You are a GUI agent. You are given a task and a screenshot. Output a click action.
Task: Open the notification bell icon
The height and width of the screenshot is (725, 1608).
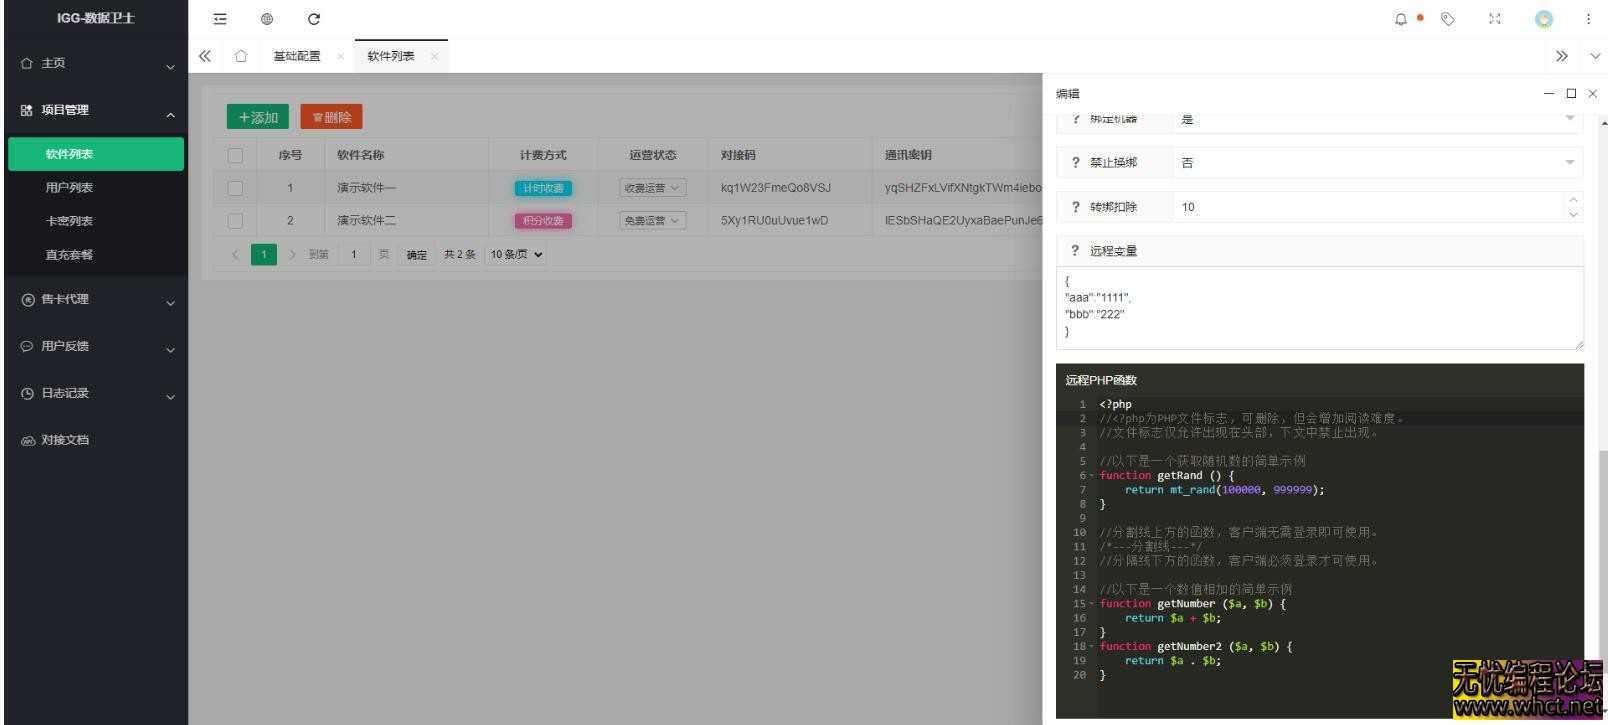click(1400, 19)
